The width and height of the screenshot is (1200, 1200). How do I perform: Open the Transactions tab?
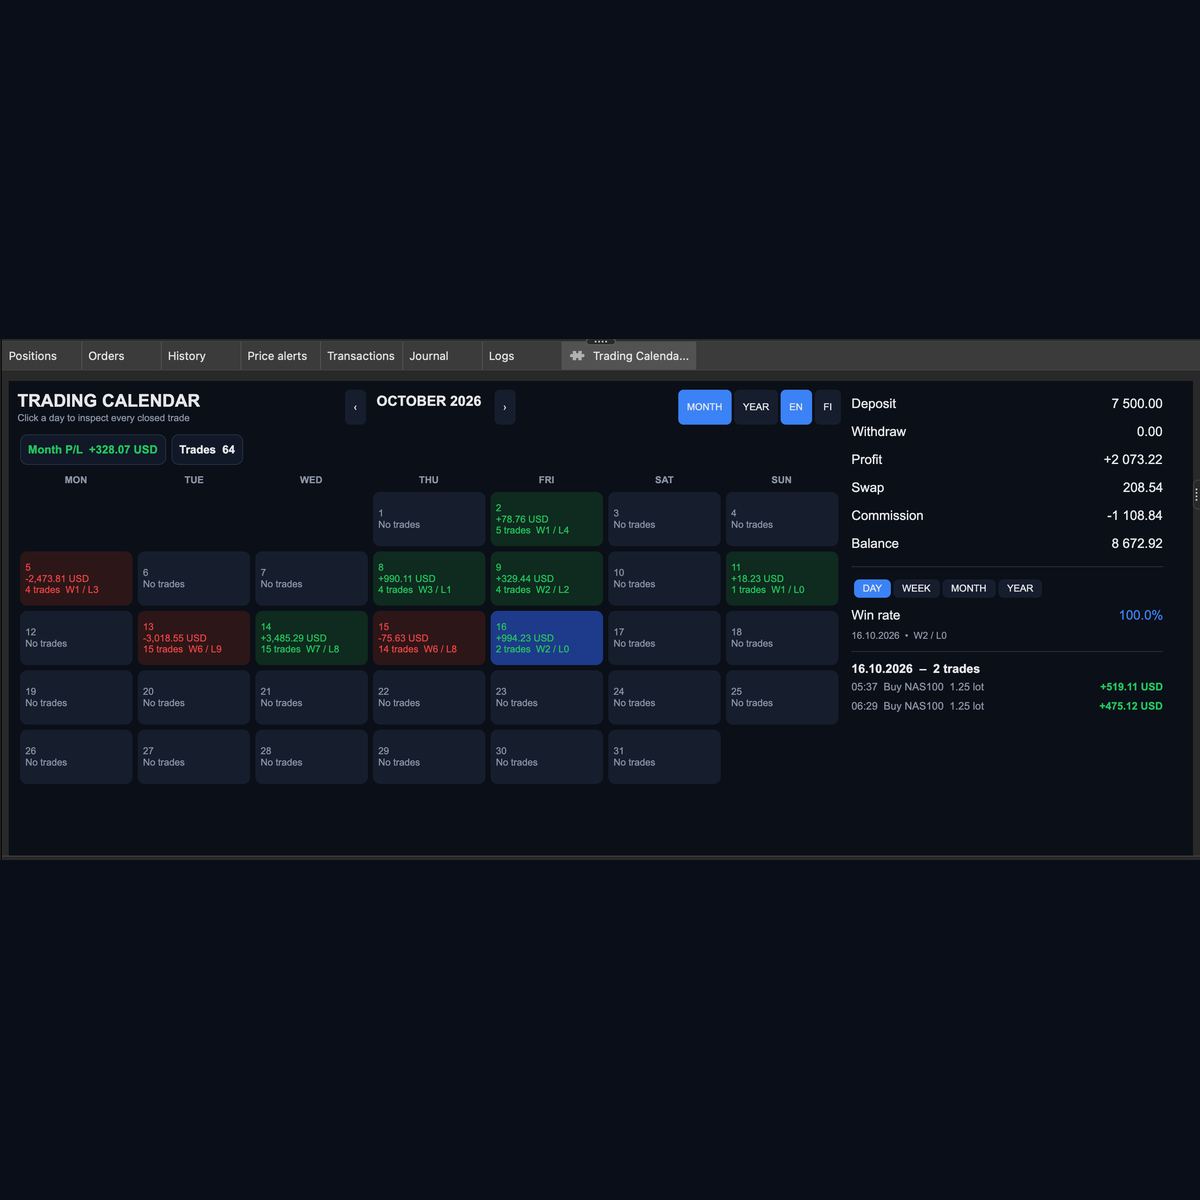pyautogui.click(x=361, y=356)
